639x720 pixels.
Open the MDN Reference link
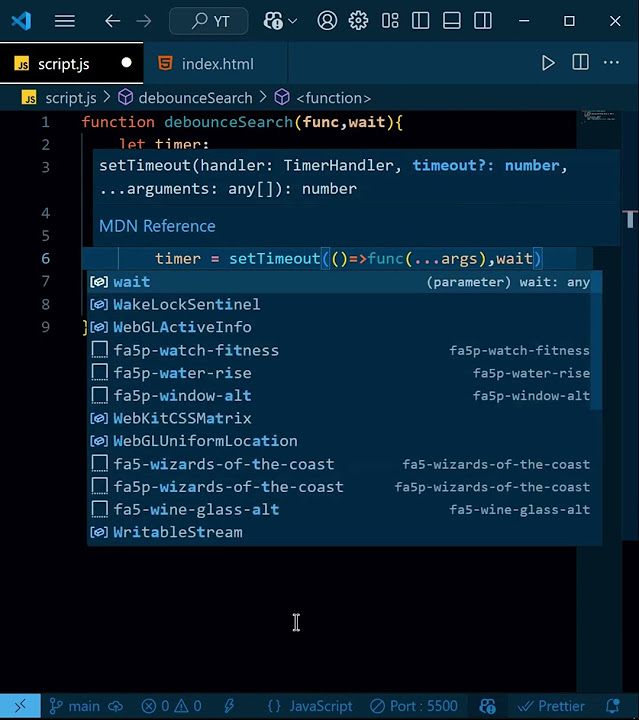point(157,226)
